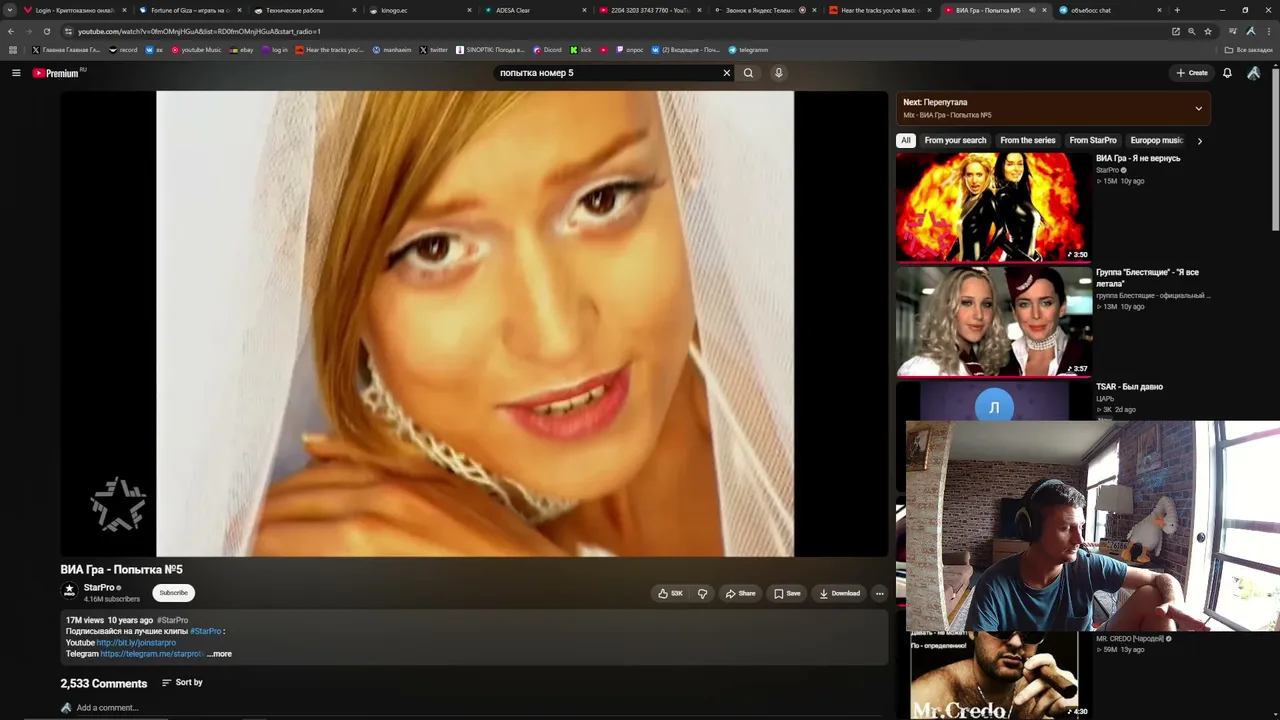Open the Все закладки bookmarks folder
Viewport: 1280px width, 720px height.
(x=1249, y=50)
